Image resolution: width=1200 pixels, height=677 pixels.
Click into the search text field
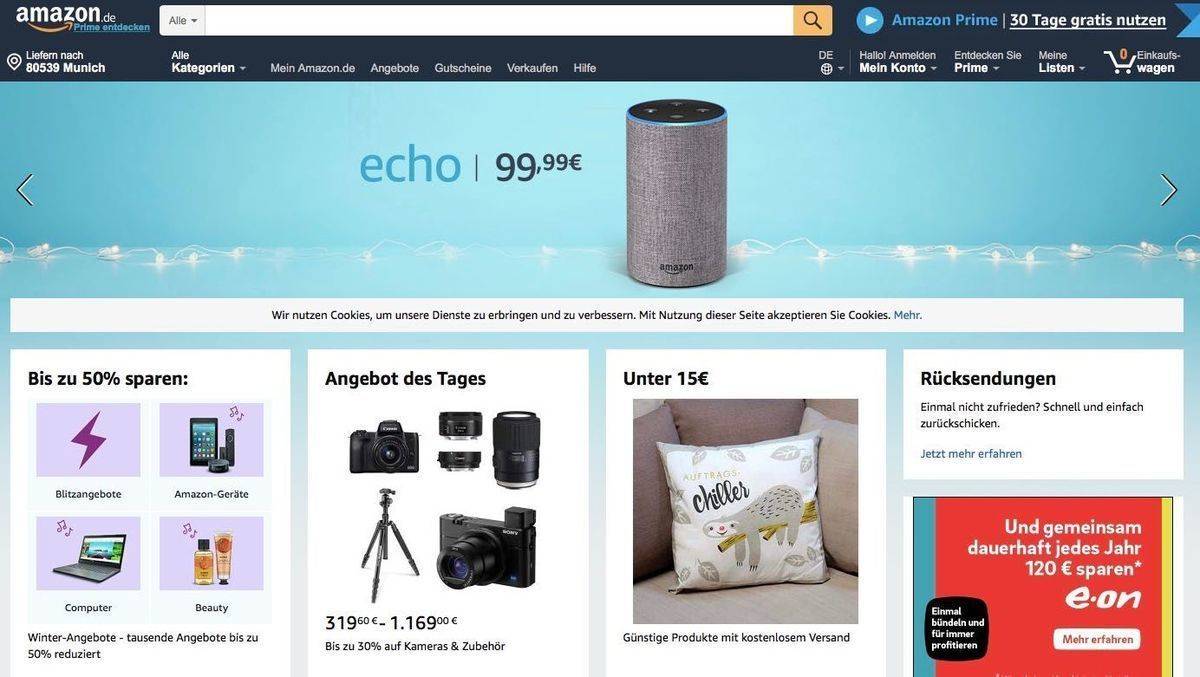pyautogui.click(x=499, y=20)
